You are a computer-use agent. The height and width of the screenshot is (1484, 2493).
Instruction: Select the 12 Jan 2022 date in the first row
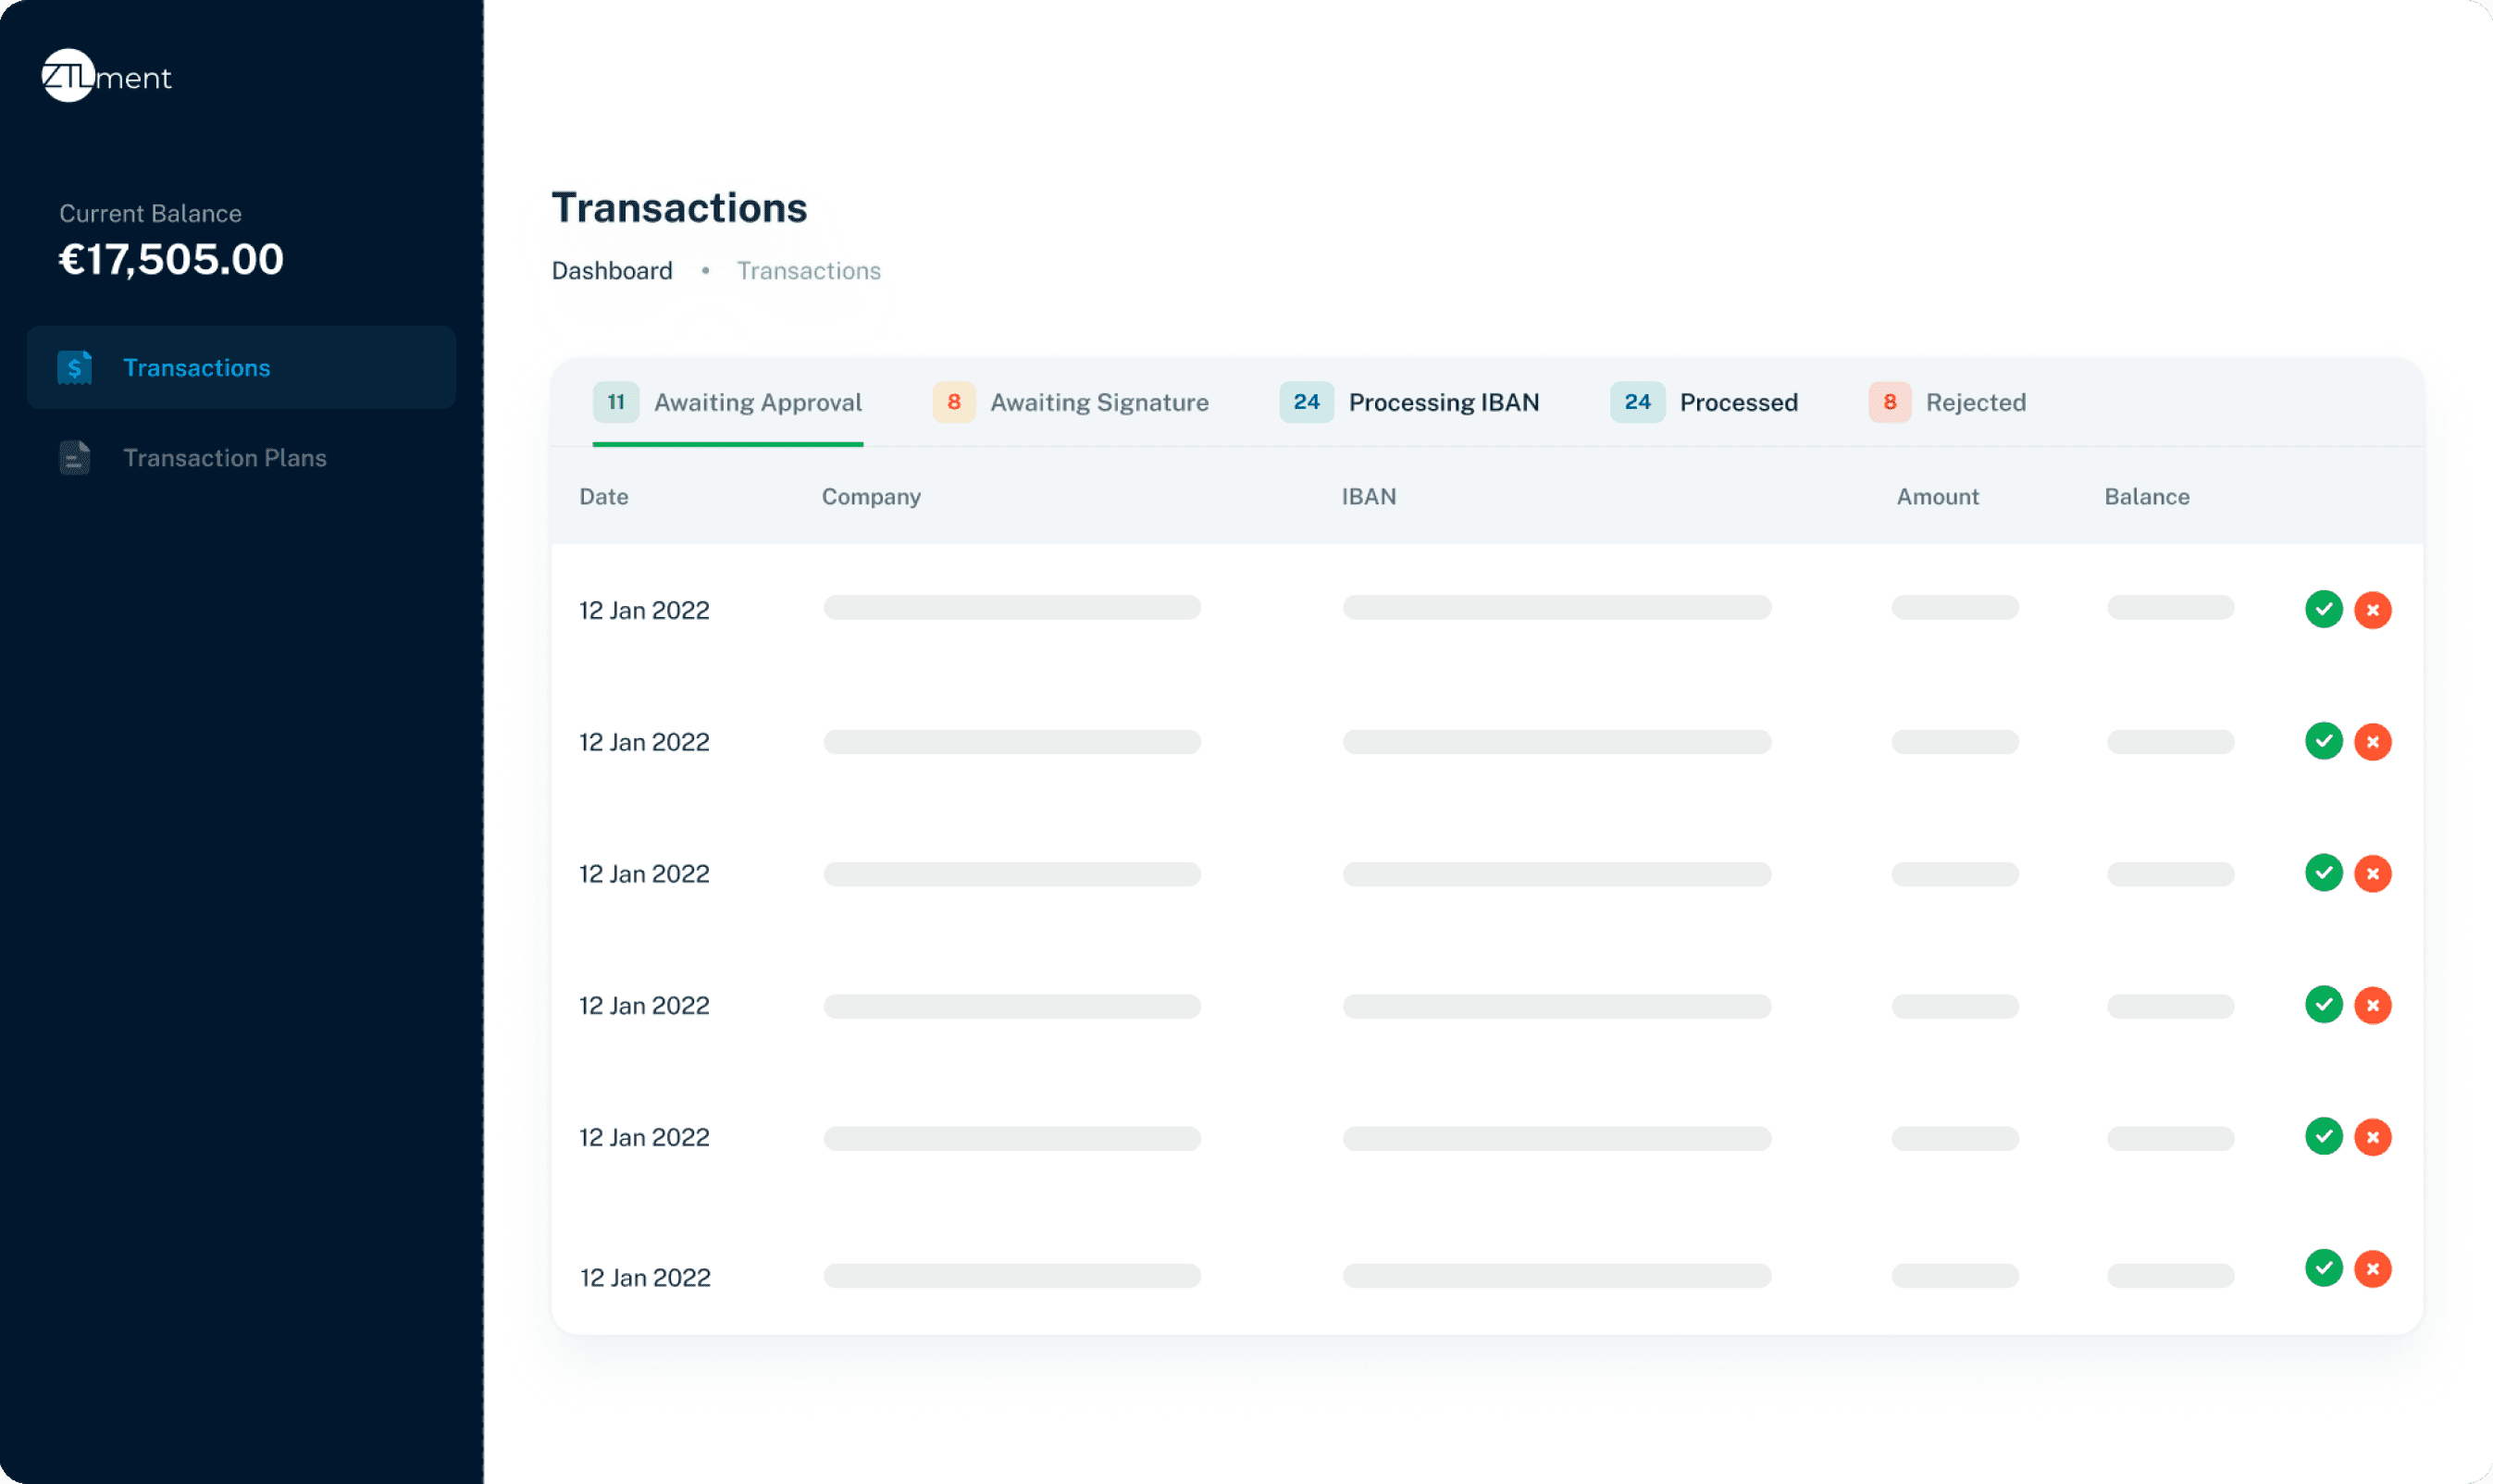pos(644,610)
